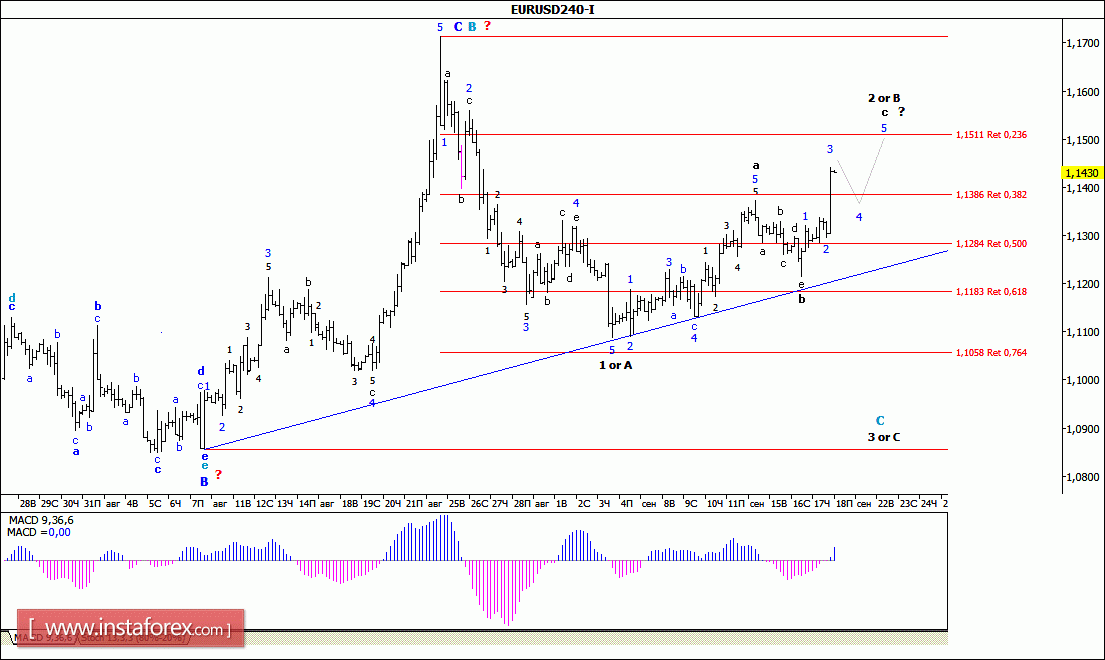Click the EURUSD240-I chart title
This screenshot has width=1105, height=660.
(552, 9)
